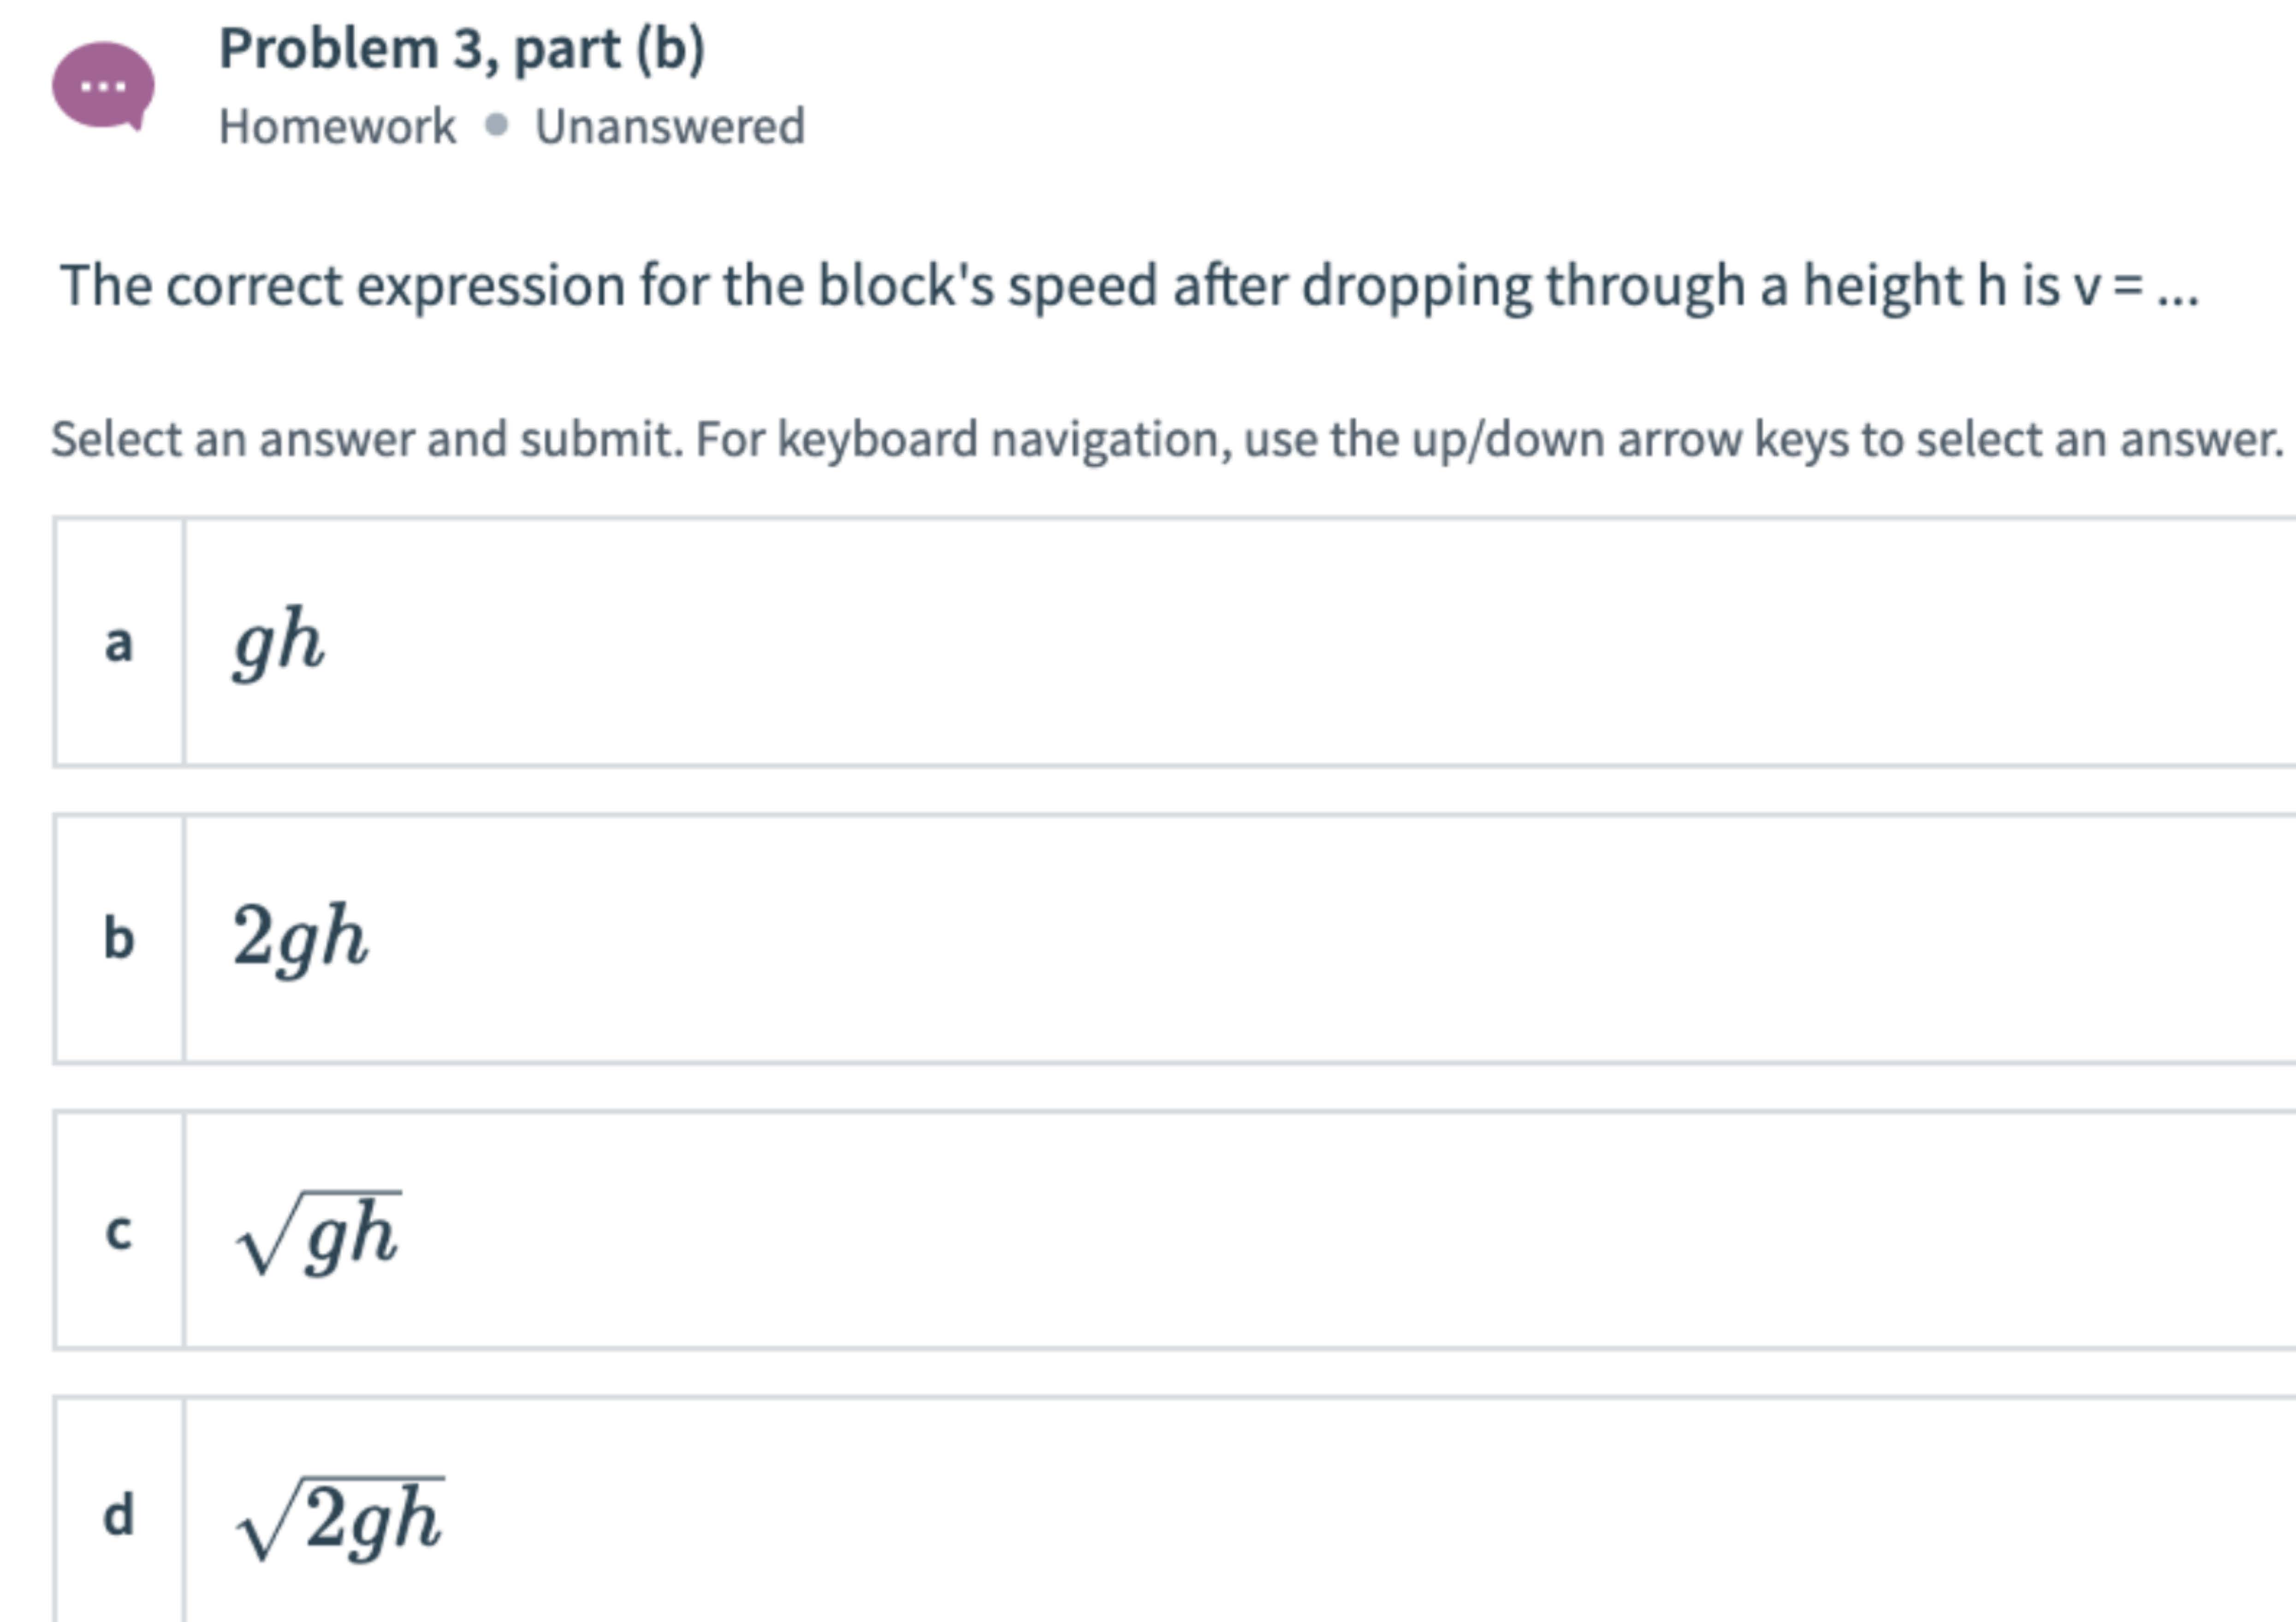Choose answer c square root of gh
The width and height of the screenshot is (2296, 1622).
(1175, 1230)
